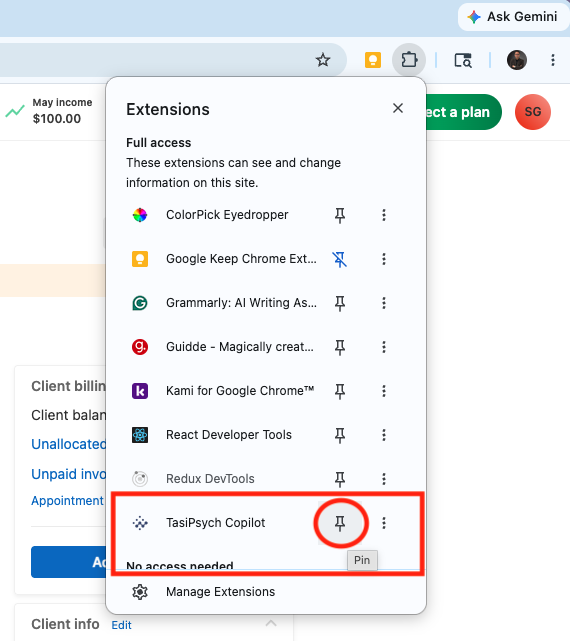
Task: Open more options for Grammarly
Action: (384, 303)
